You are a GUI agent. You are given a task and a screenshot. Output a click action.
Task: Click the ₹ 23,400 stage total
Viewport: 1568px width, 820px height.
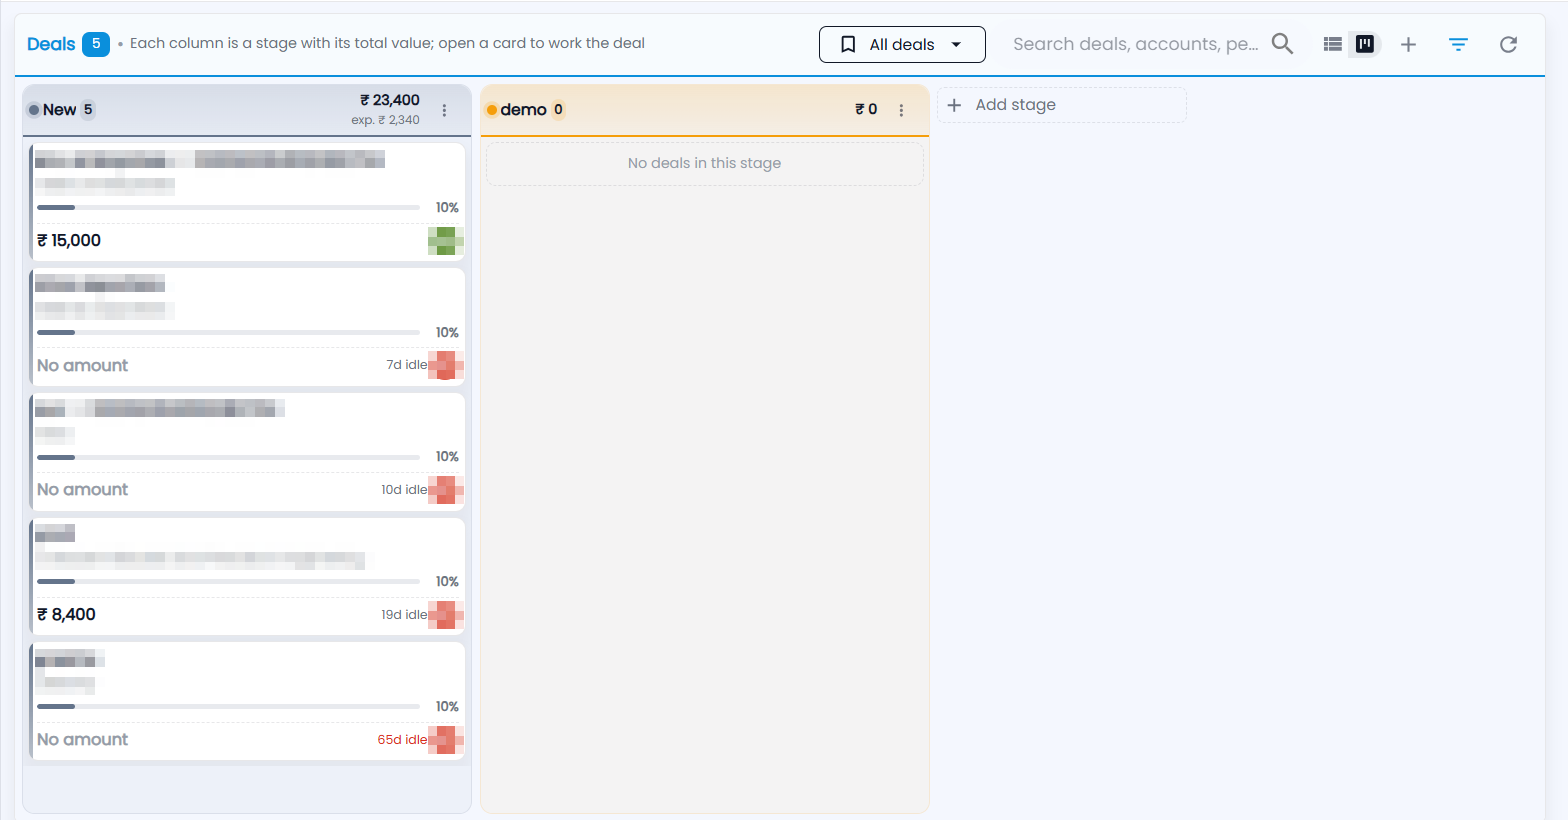pyautogui.click(x=390, y=100)
